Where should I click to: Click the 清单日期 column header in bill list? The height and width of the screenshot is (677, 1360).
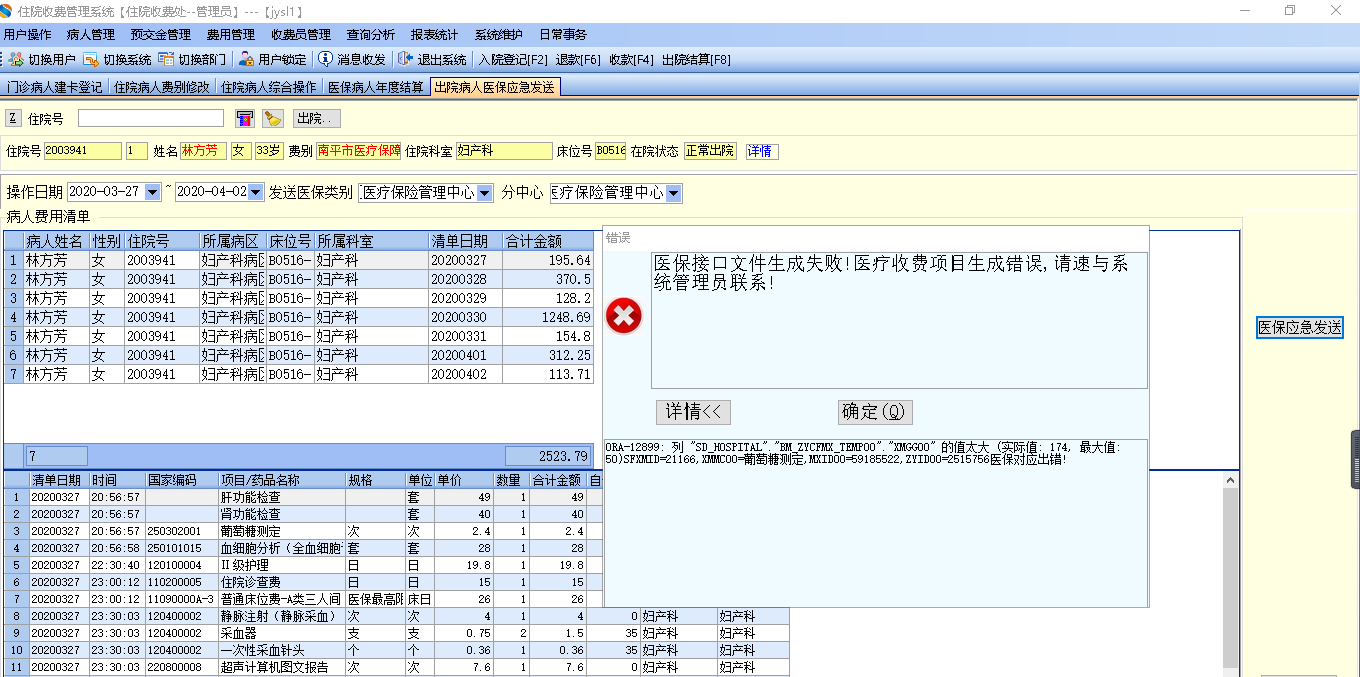coord(465,241)
